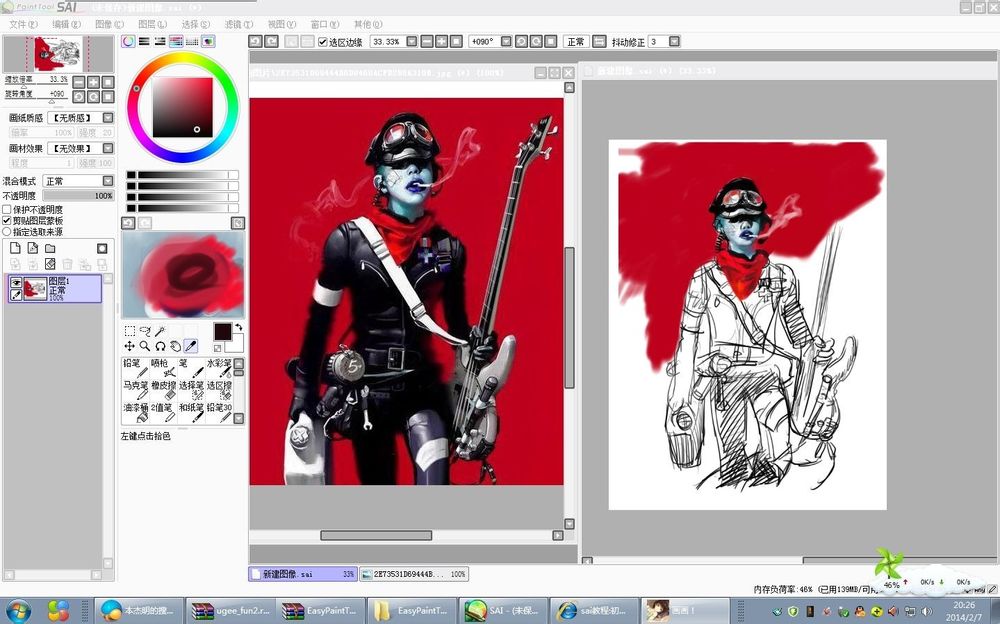Select the Selection Eraser (选区擦) tool

(219, 390)
